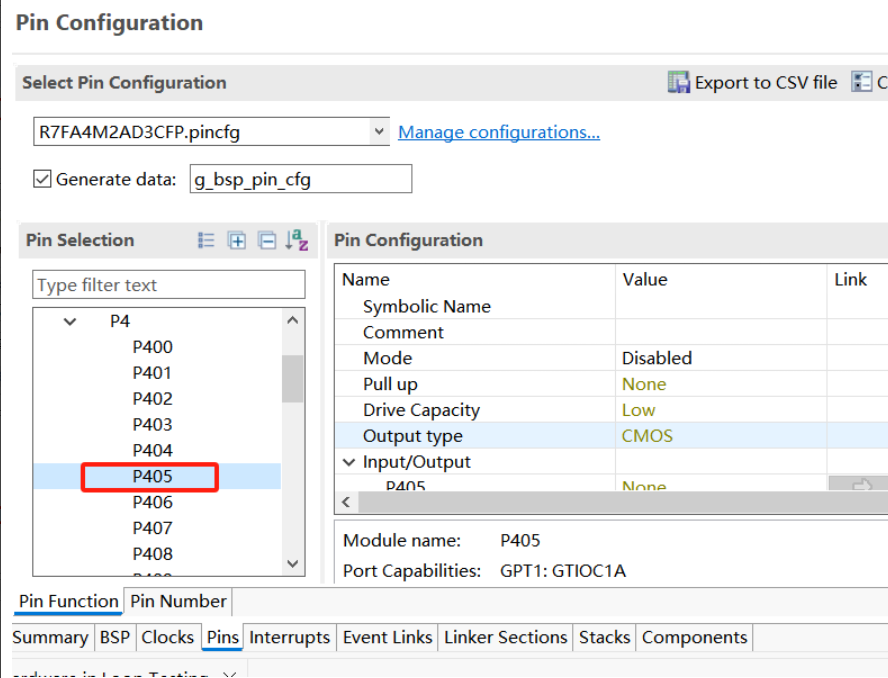888x678 pixels.
Task: Open the R7FA4M2AD3CFP.pincfg configuration dropdown
Action: pos(379,132)
